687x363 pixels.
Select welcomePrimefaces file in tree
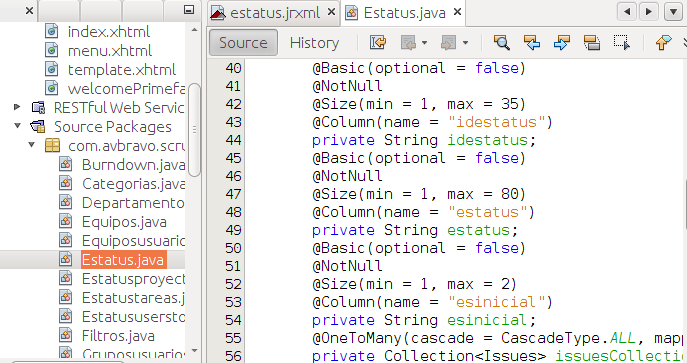[126, 89]
